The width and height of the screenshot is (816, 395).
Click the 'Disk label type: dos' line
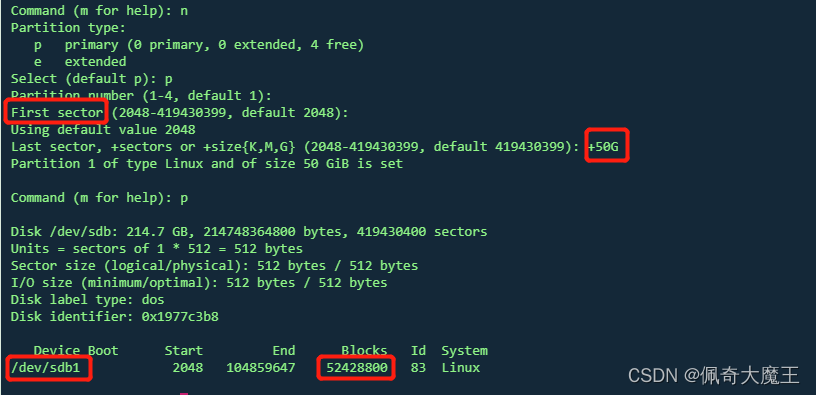tap(87, 300)
